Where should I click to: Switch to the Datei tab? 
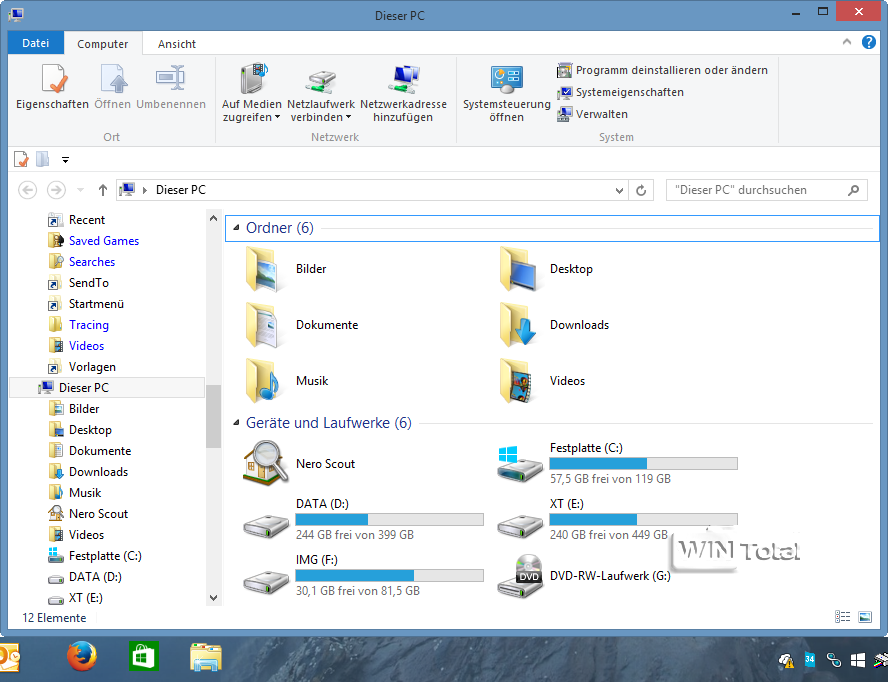[36, 43]
